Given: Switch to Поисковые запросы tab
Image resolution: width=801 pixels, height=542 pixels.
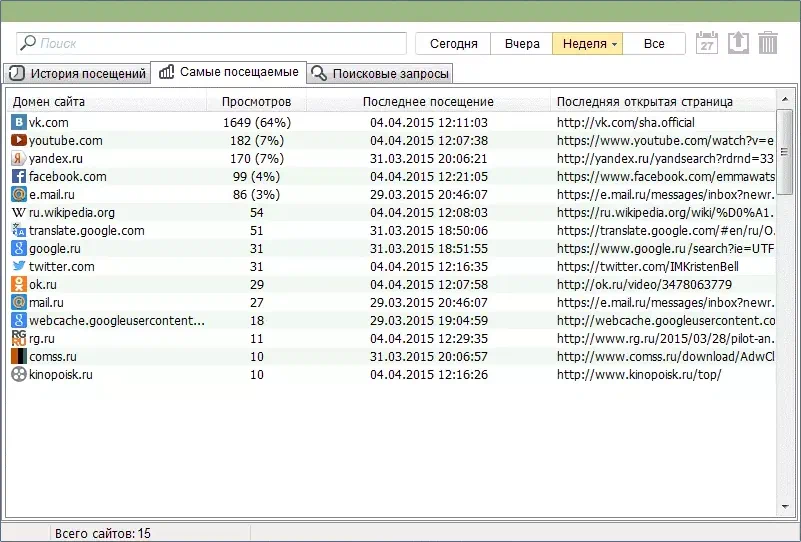Looking at the screenshot, I should click(x=380, y=74).
